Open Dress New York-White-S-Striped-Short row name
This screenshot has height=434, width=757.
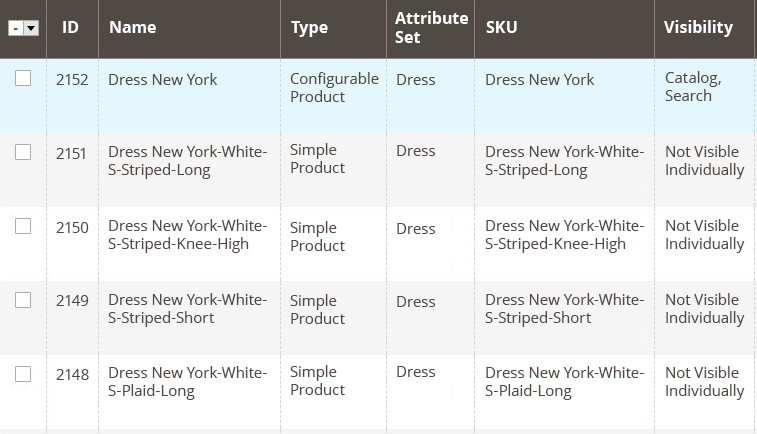(x=187, y=309)
